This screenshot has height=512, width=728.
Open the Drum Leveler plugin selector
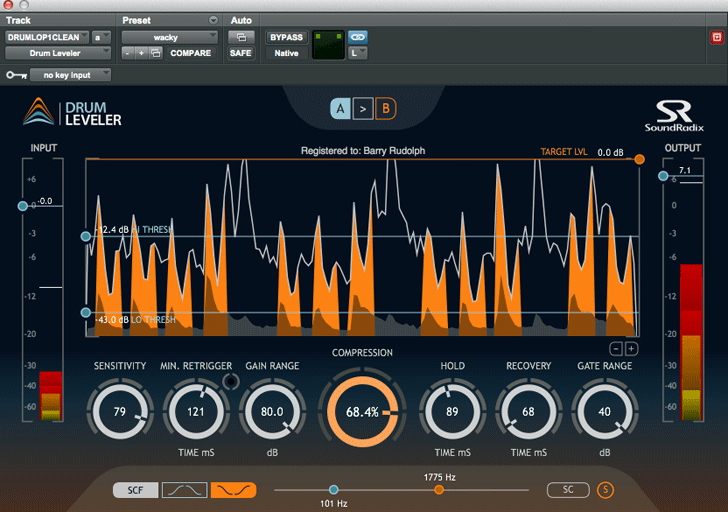click(x=58, y=53)
